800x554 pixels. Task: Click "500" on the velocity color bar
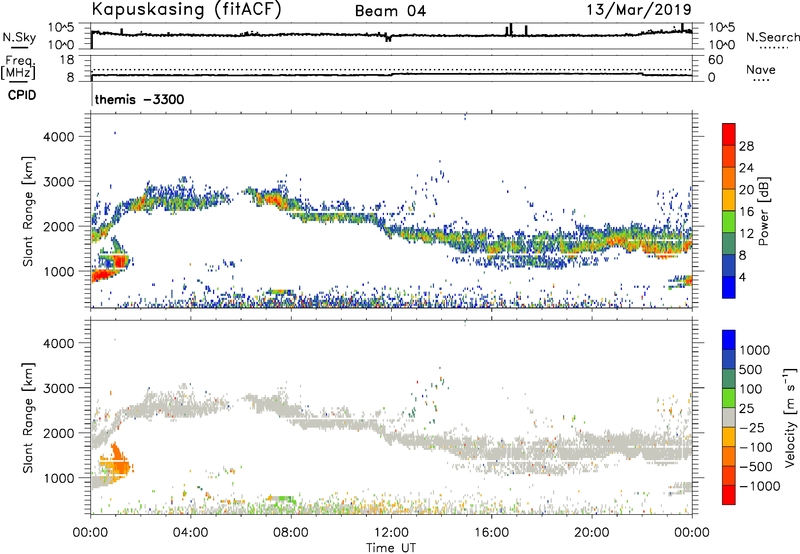(x=751, y=370)
